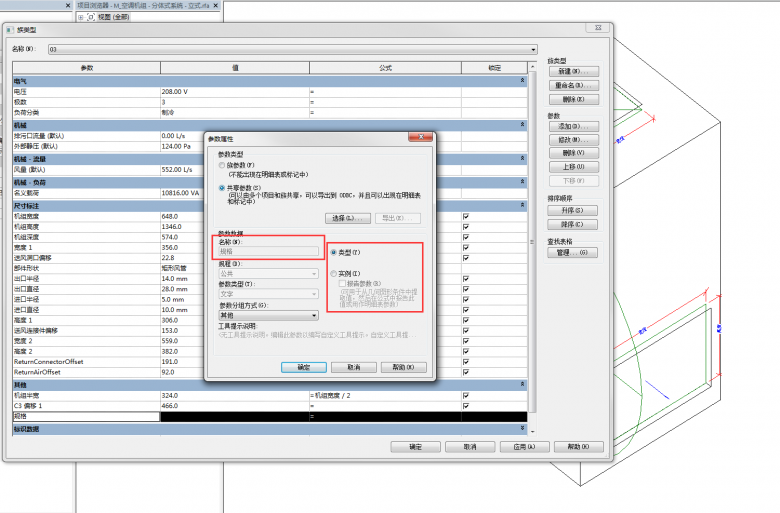Collapse the 电气 parameter group chevron
This screenshot has height=513, width=780.
[523, 80]
